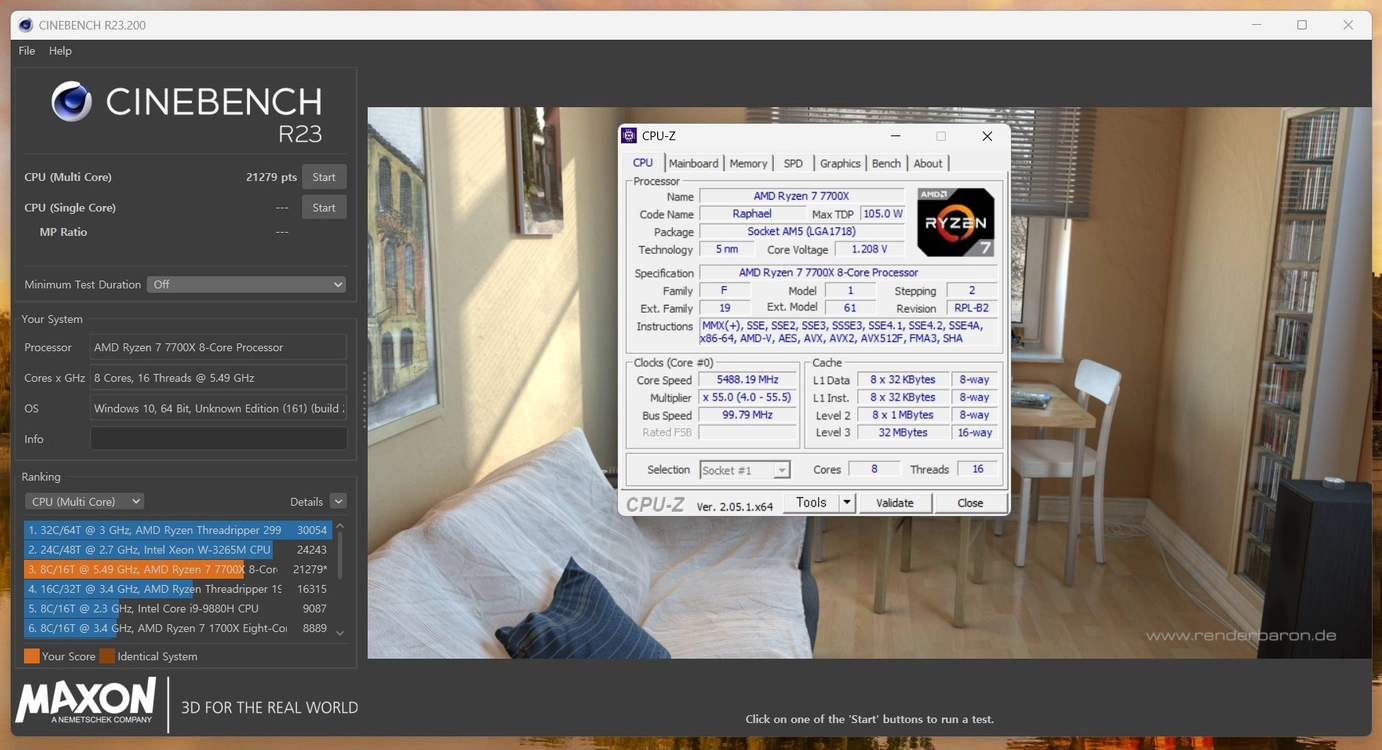The image size is (1382, 750).
Task: Click the AMD Ryzen 7 logo badge
Action: [956, 222]
